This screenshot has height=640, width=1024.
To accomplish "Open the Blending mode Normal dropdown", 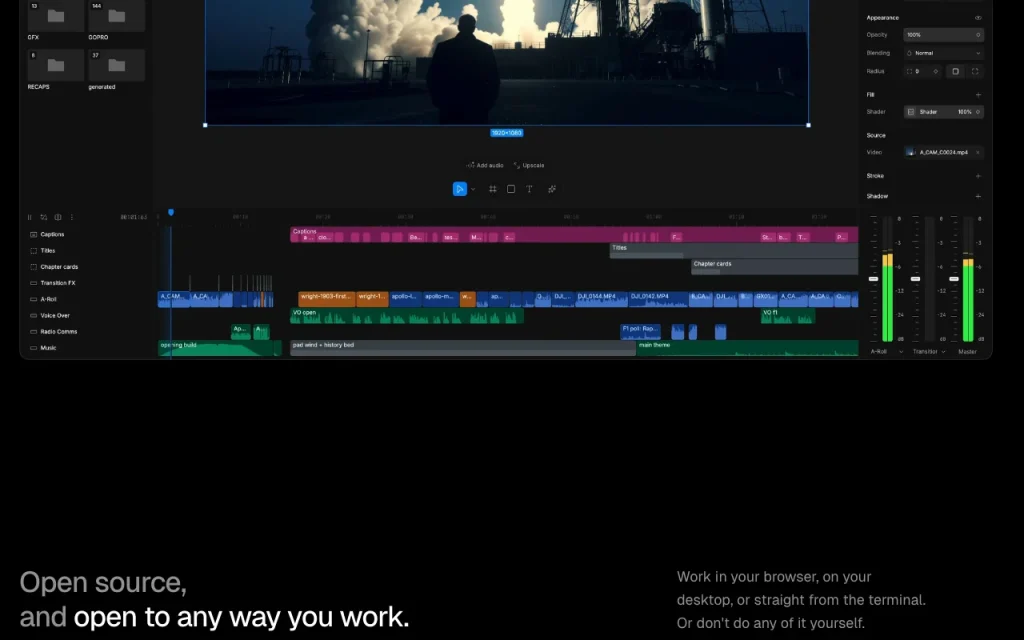I will pos(943,53).
